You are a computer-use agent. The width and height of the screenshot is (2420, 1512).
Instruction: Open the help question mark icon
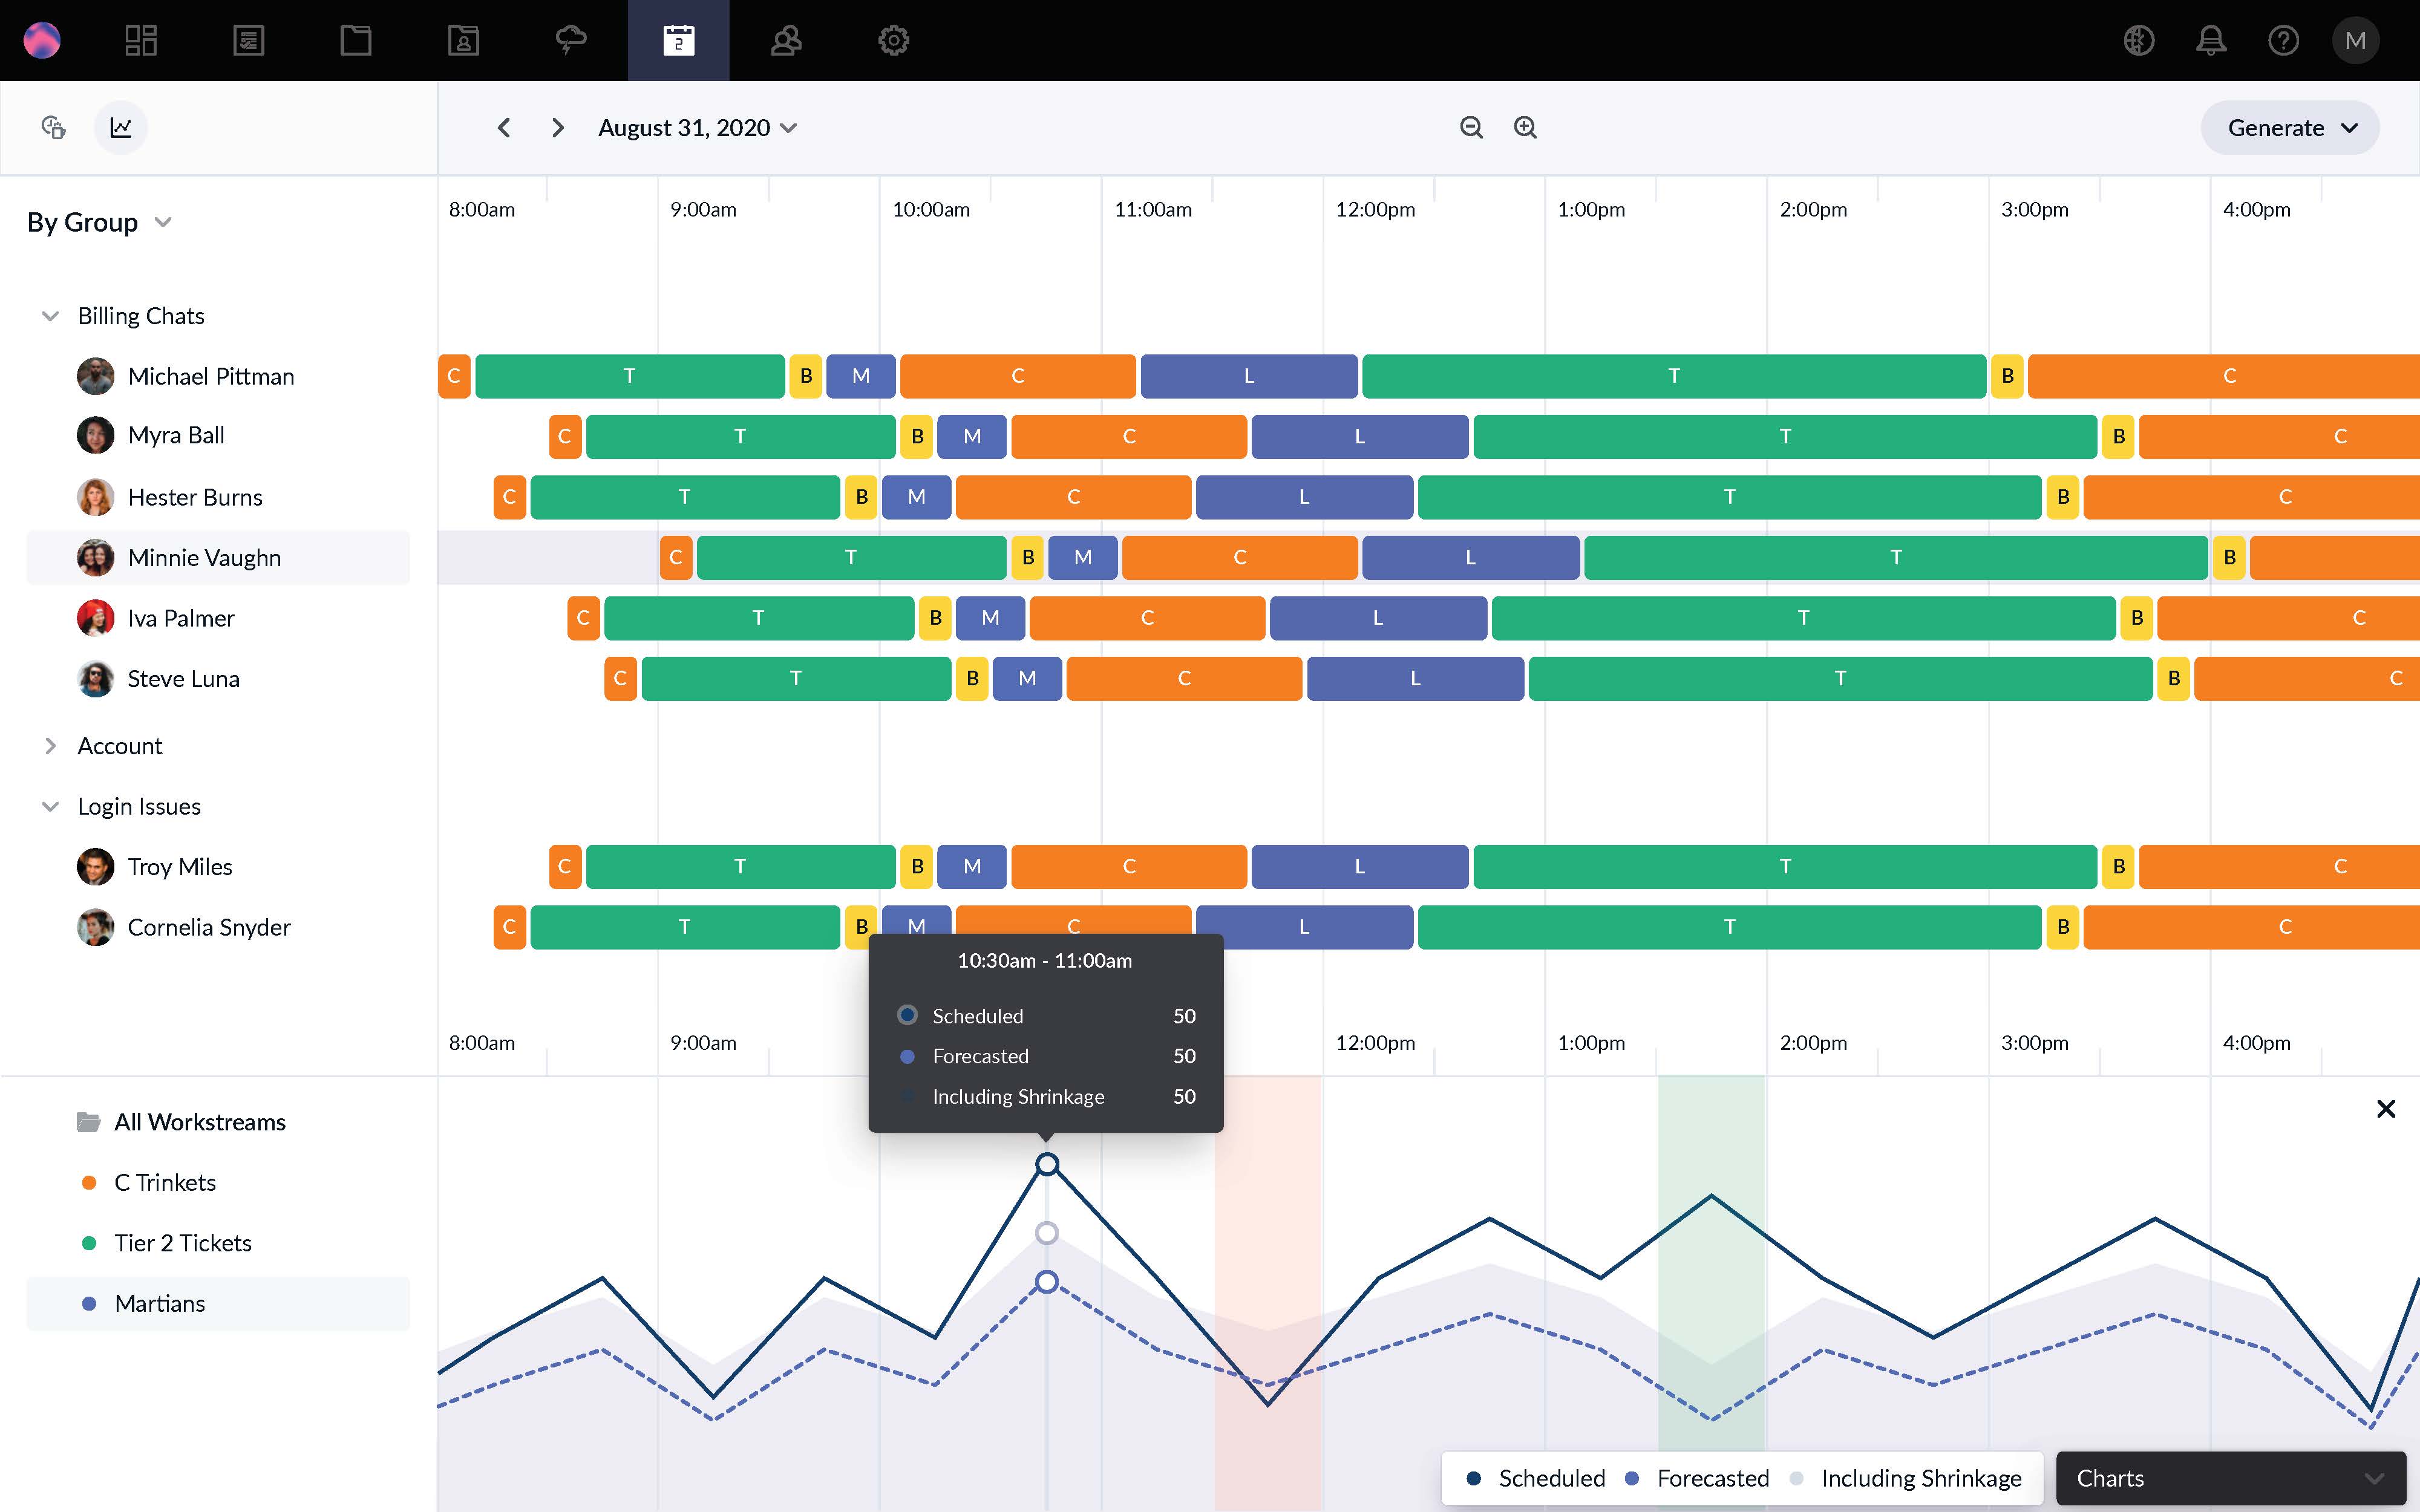(2284, 40)
